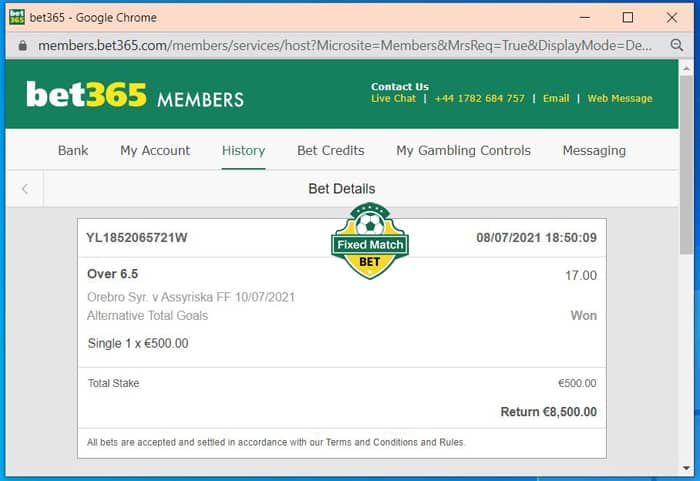The image size is (700, 481).
Task: Click bet reference YL1852065721W
Action: point(137,238)
